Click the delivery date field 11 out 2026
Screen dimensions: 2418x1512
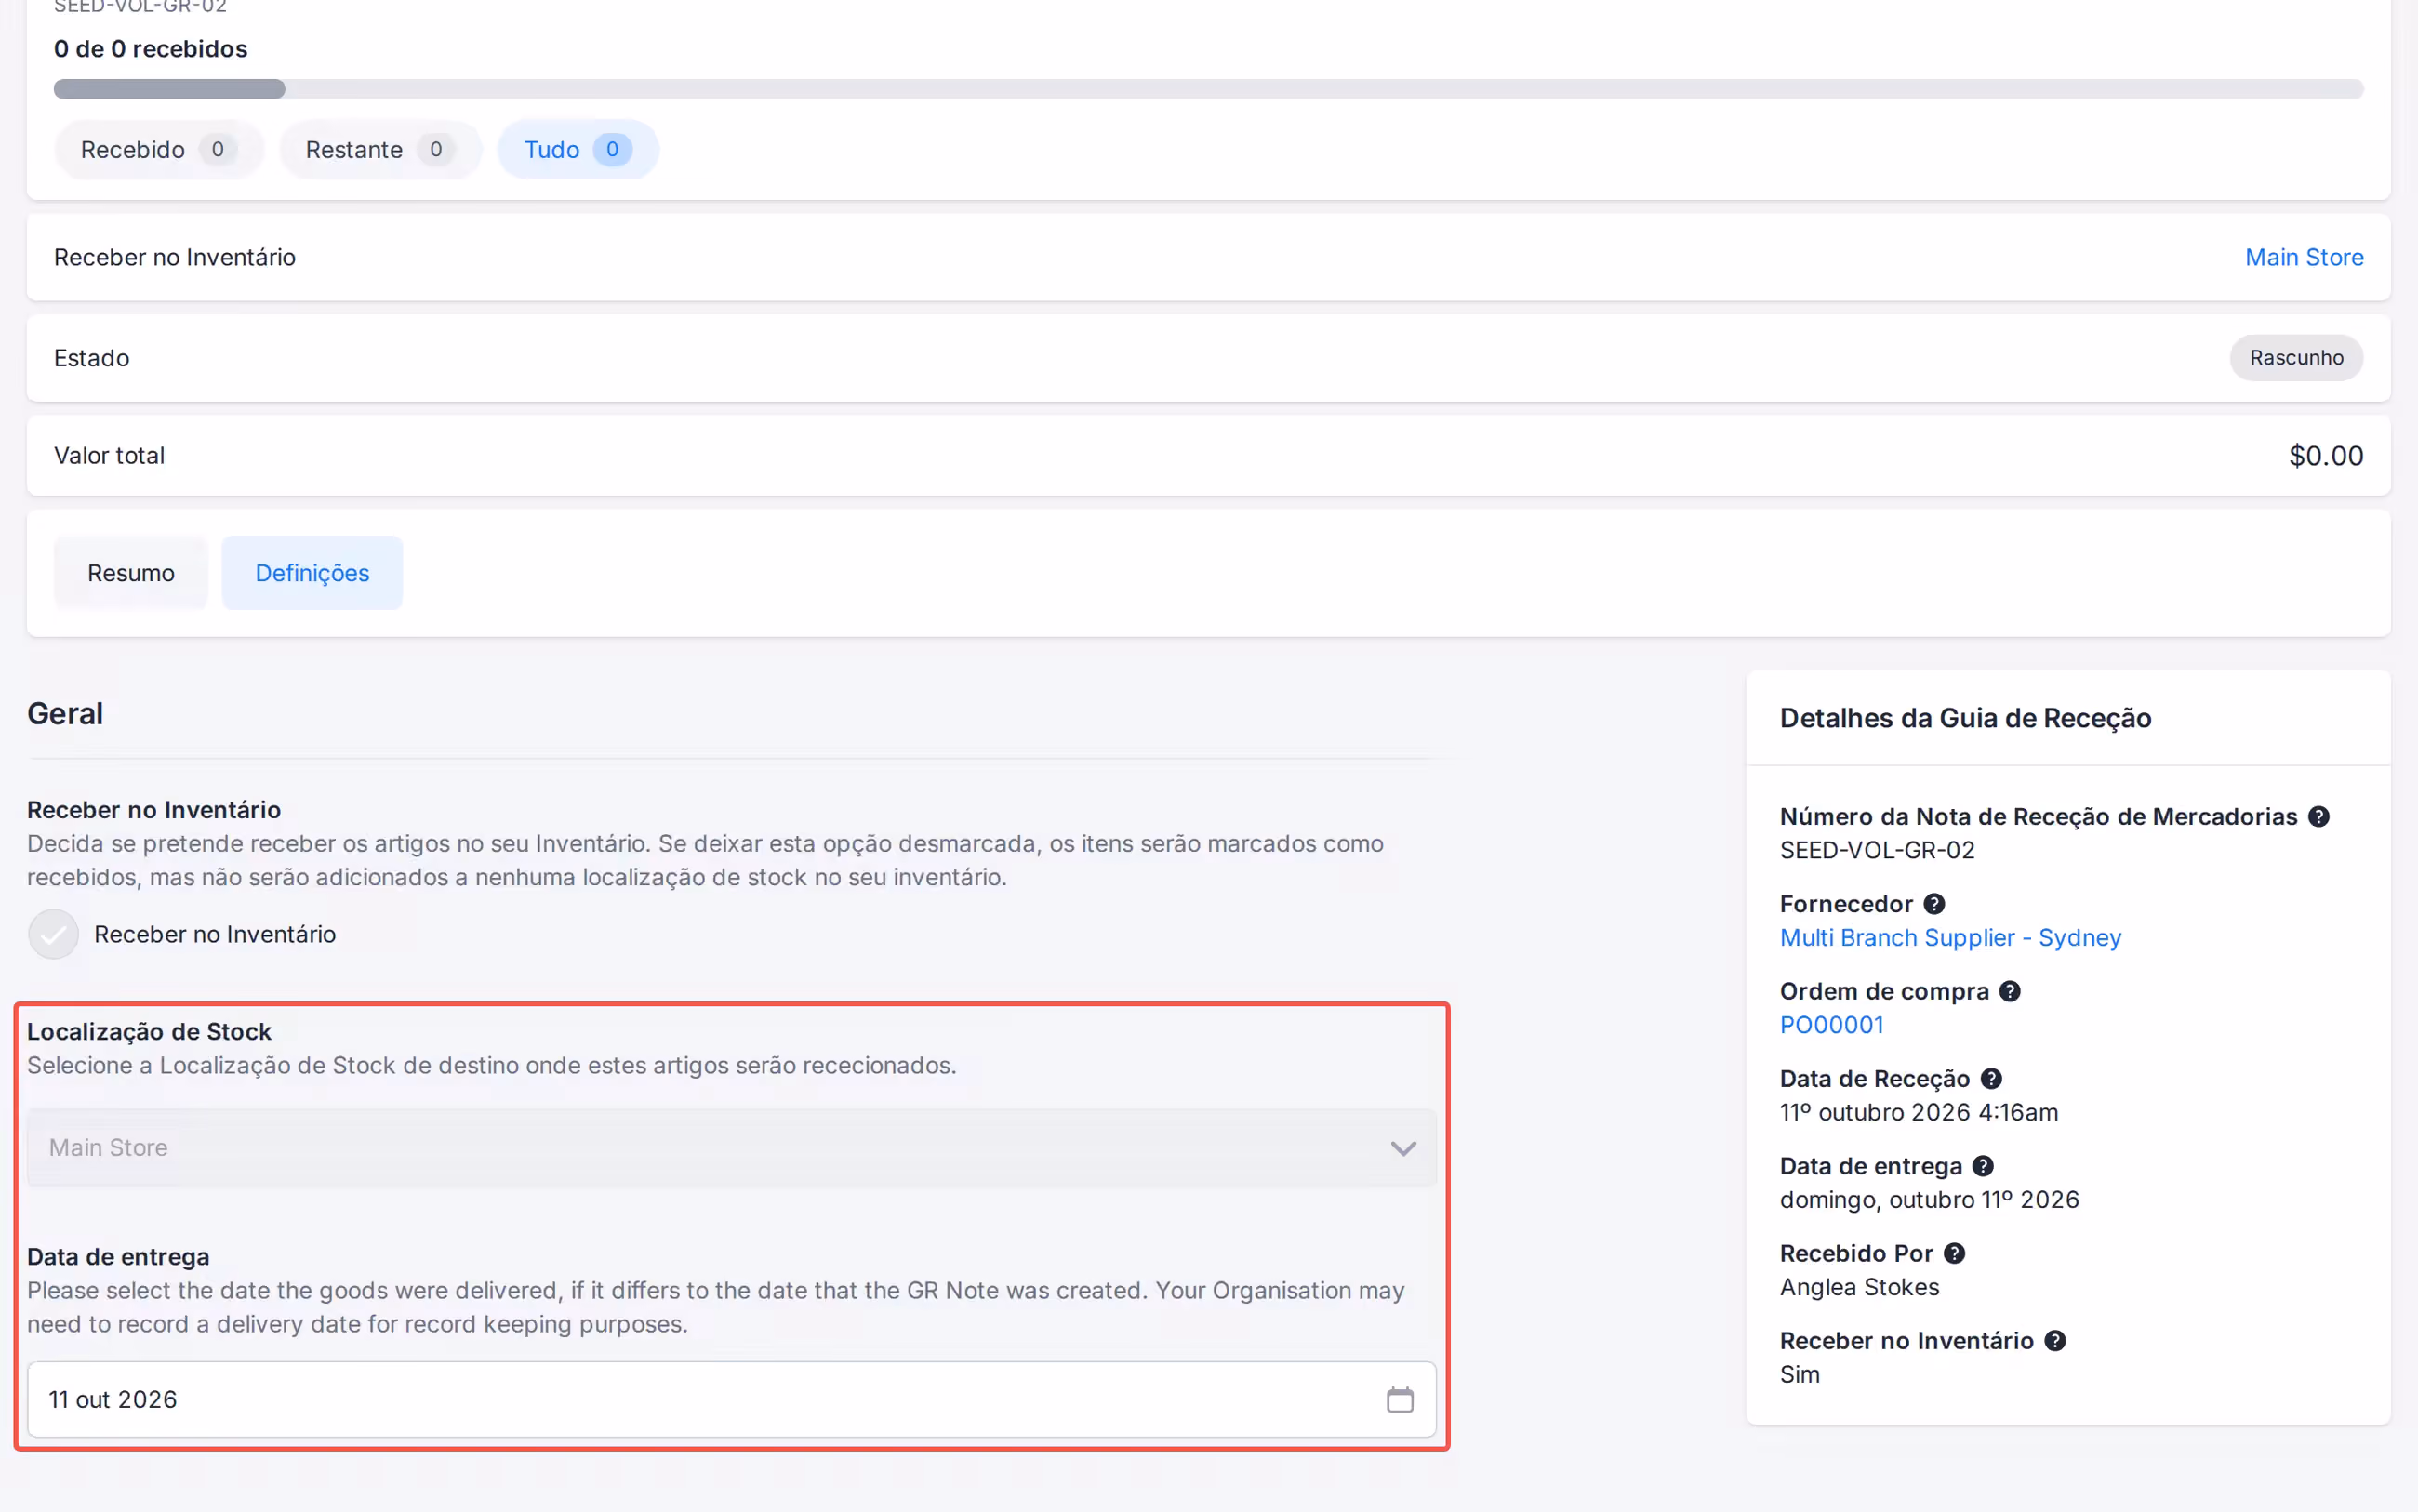(x=731, y=1399)
